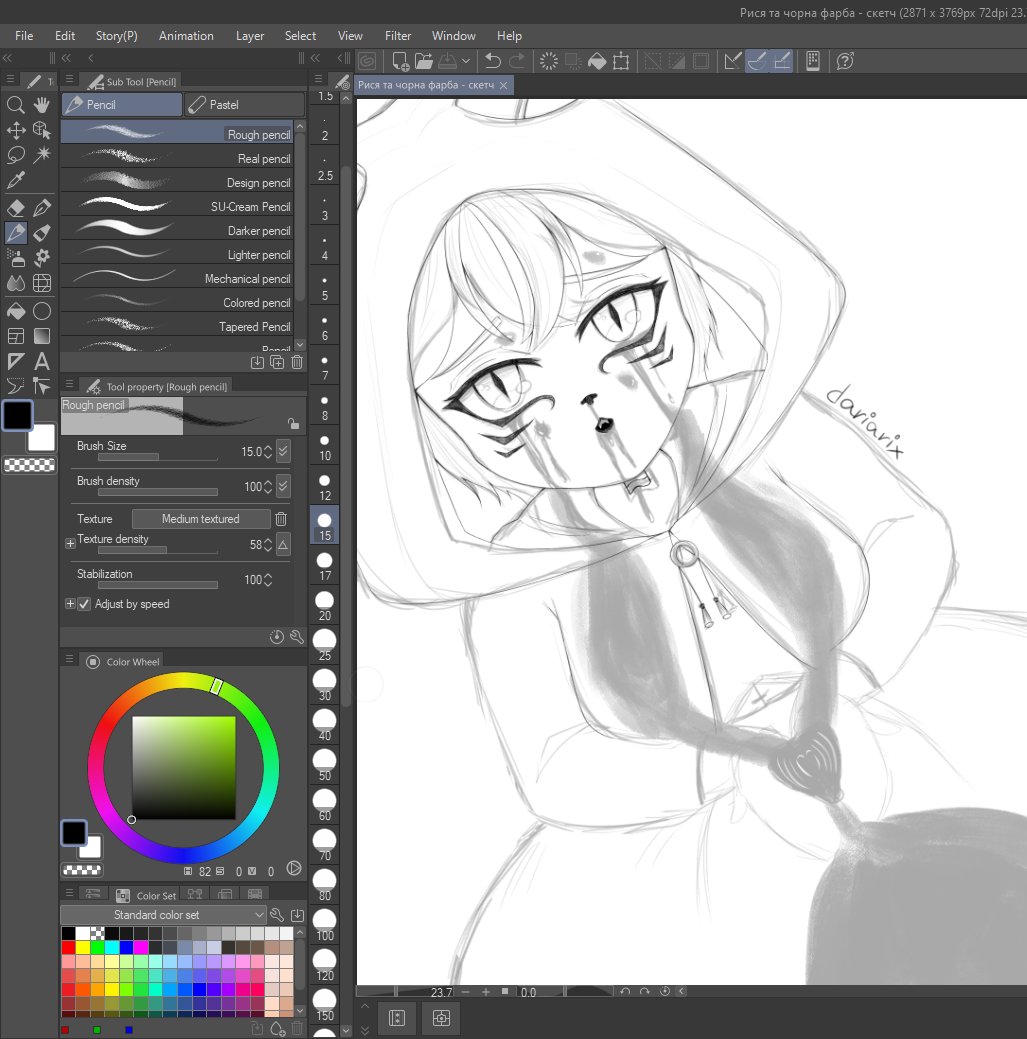Image resolution: width=1027 pixels, height=1039 pixels.
Task: Expand Texture density extra options
Action: 70,543
